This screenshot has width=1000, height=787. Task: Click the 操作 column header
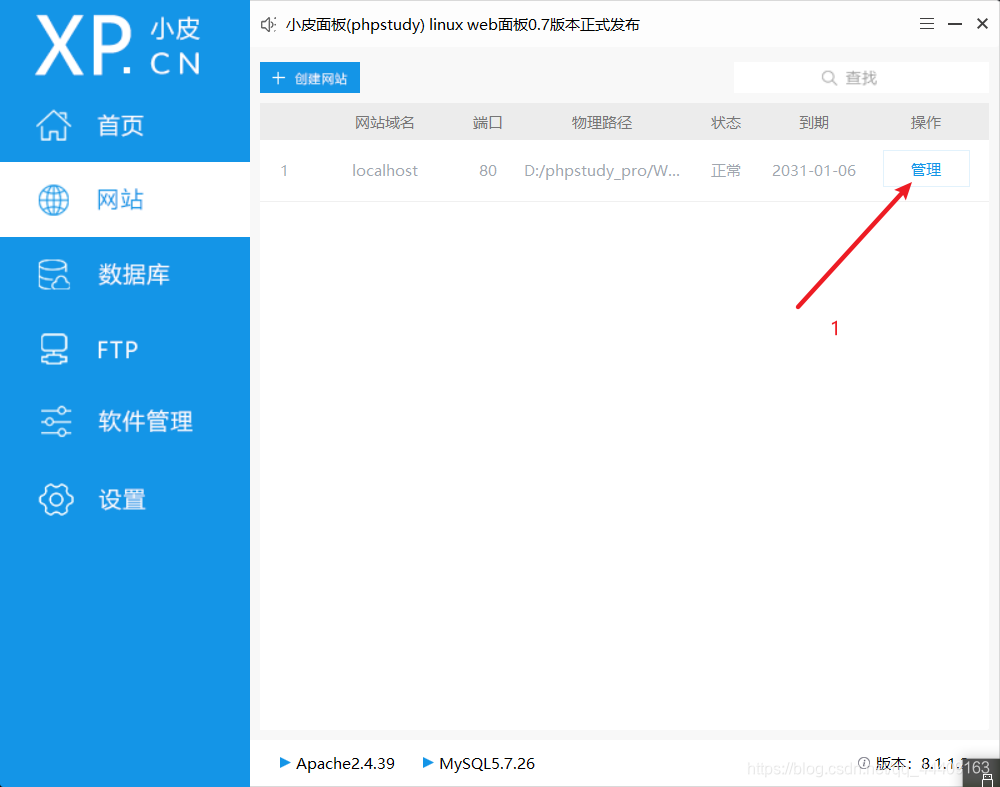[926, 122]
